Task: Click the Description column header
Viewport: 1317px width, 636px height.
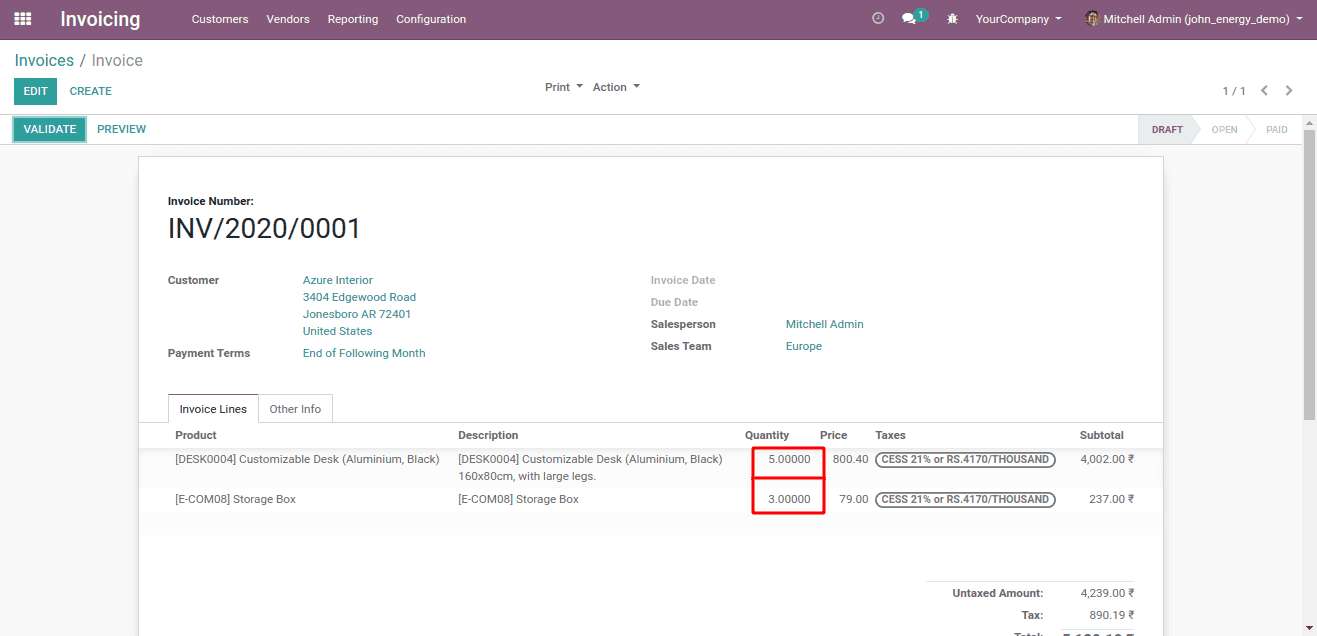Action: (x=488, y=435)
